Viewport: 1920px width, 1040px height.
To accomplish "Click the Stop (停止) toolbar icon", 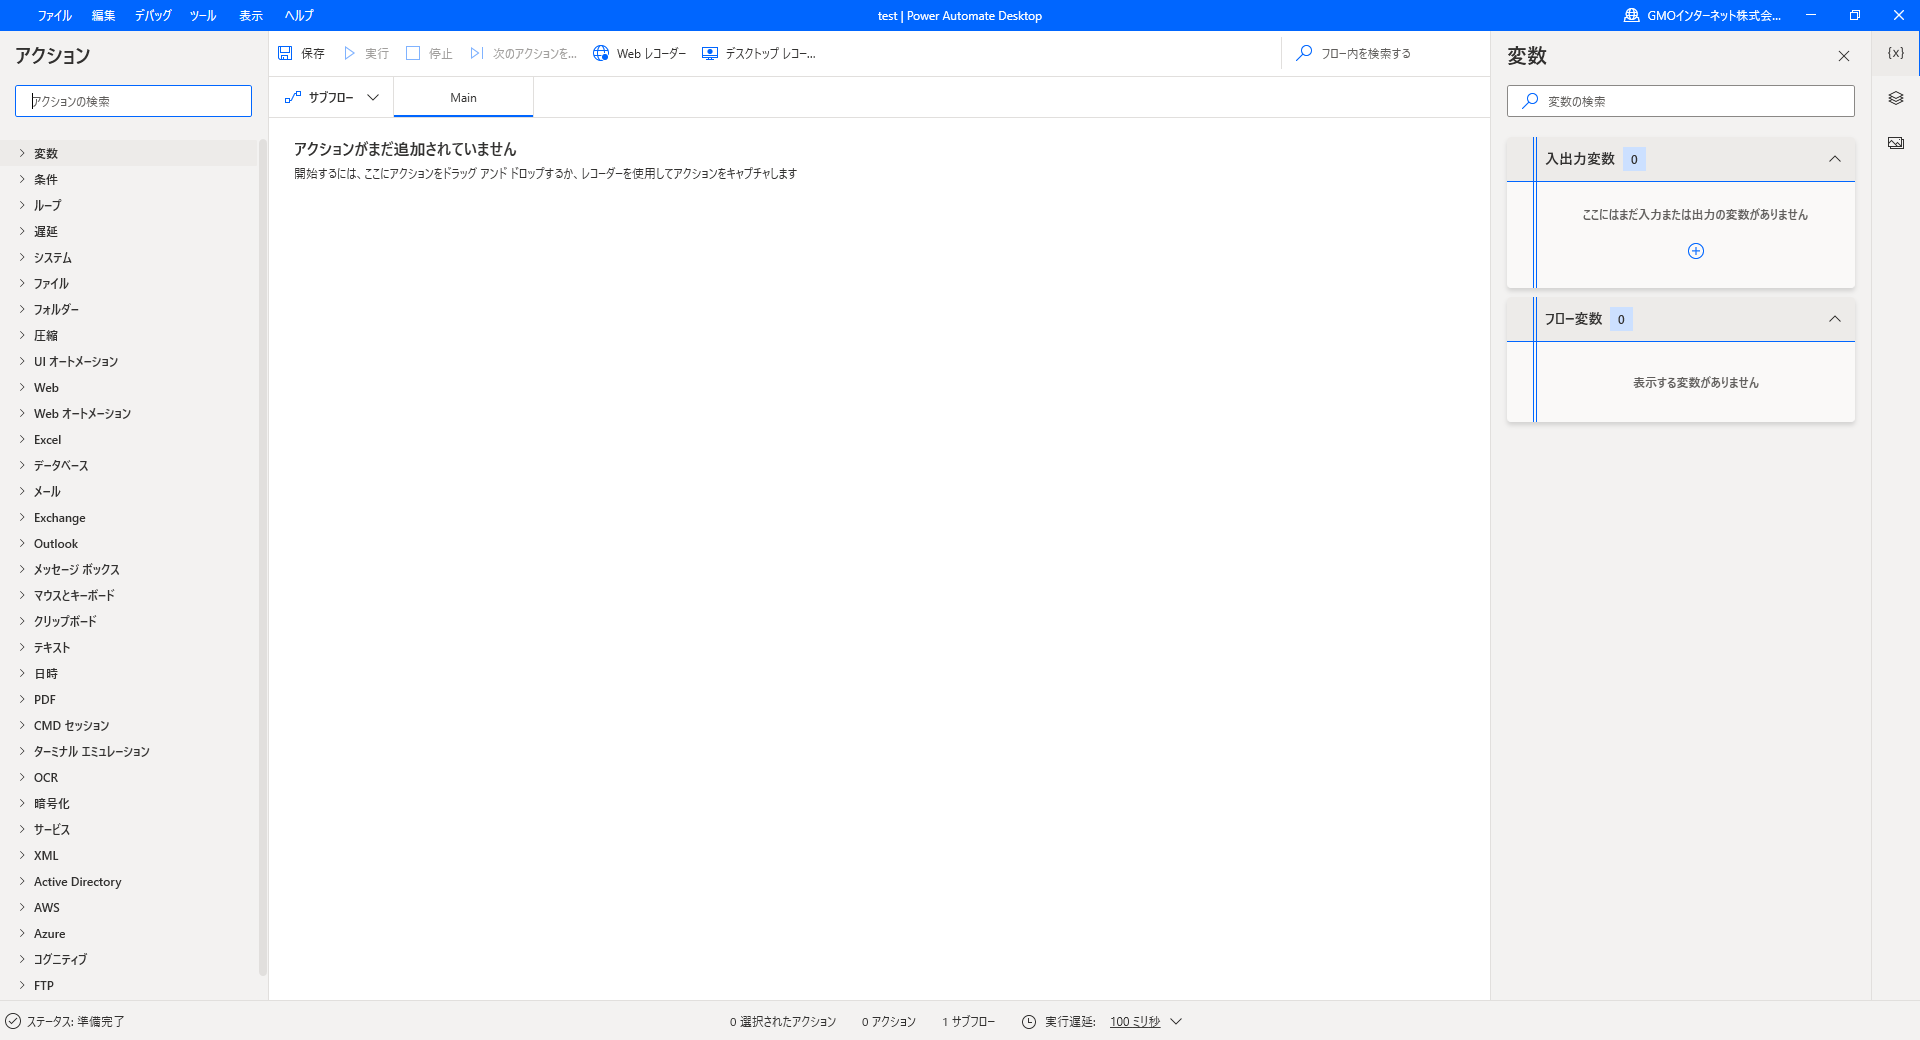I will (x=413, y=53).
